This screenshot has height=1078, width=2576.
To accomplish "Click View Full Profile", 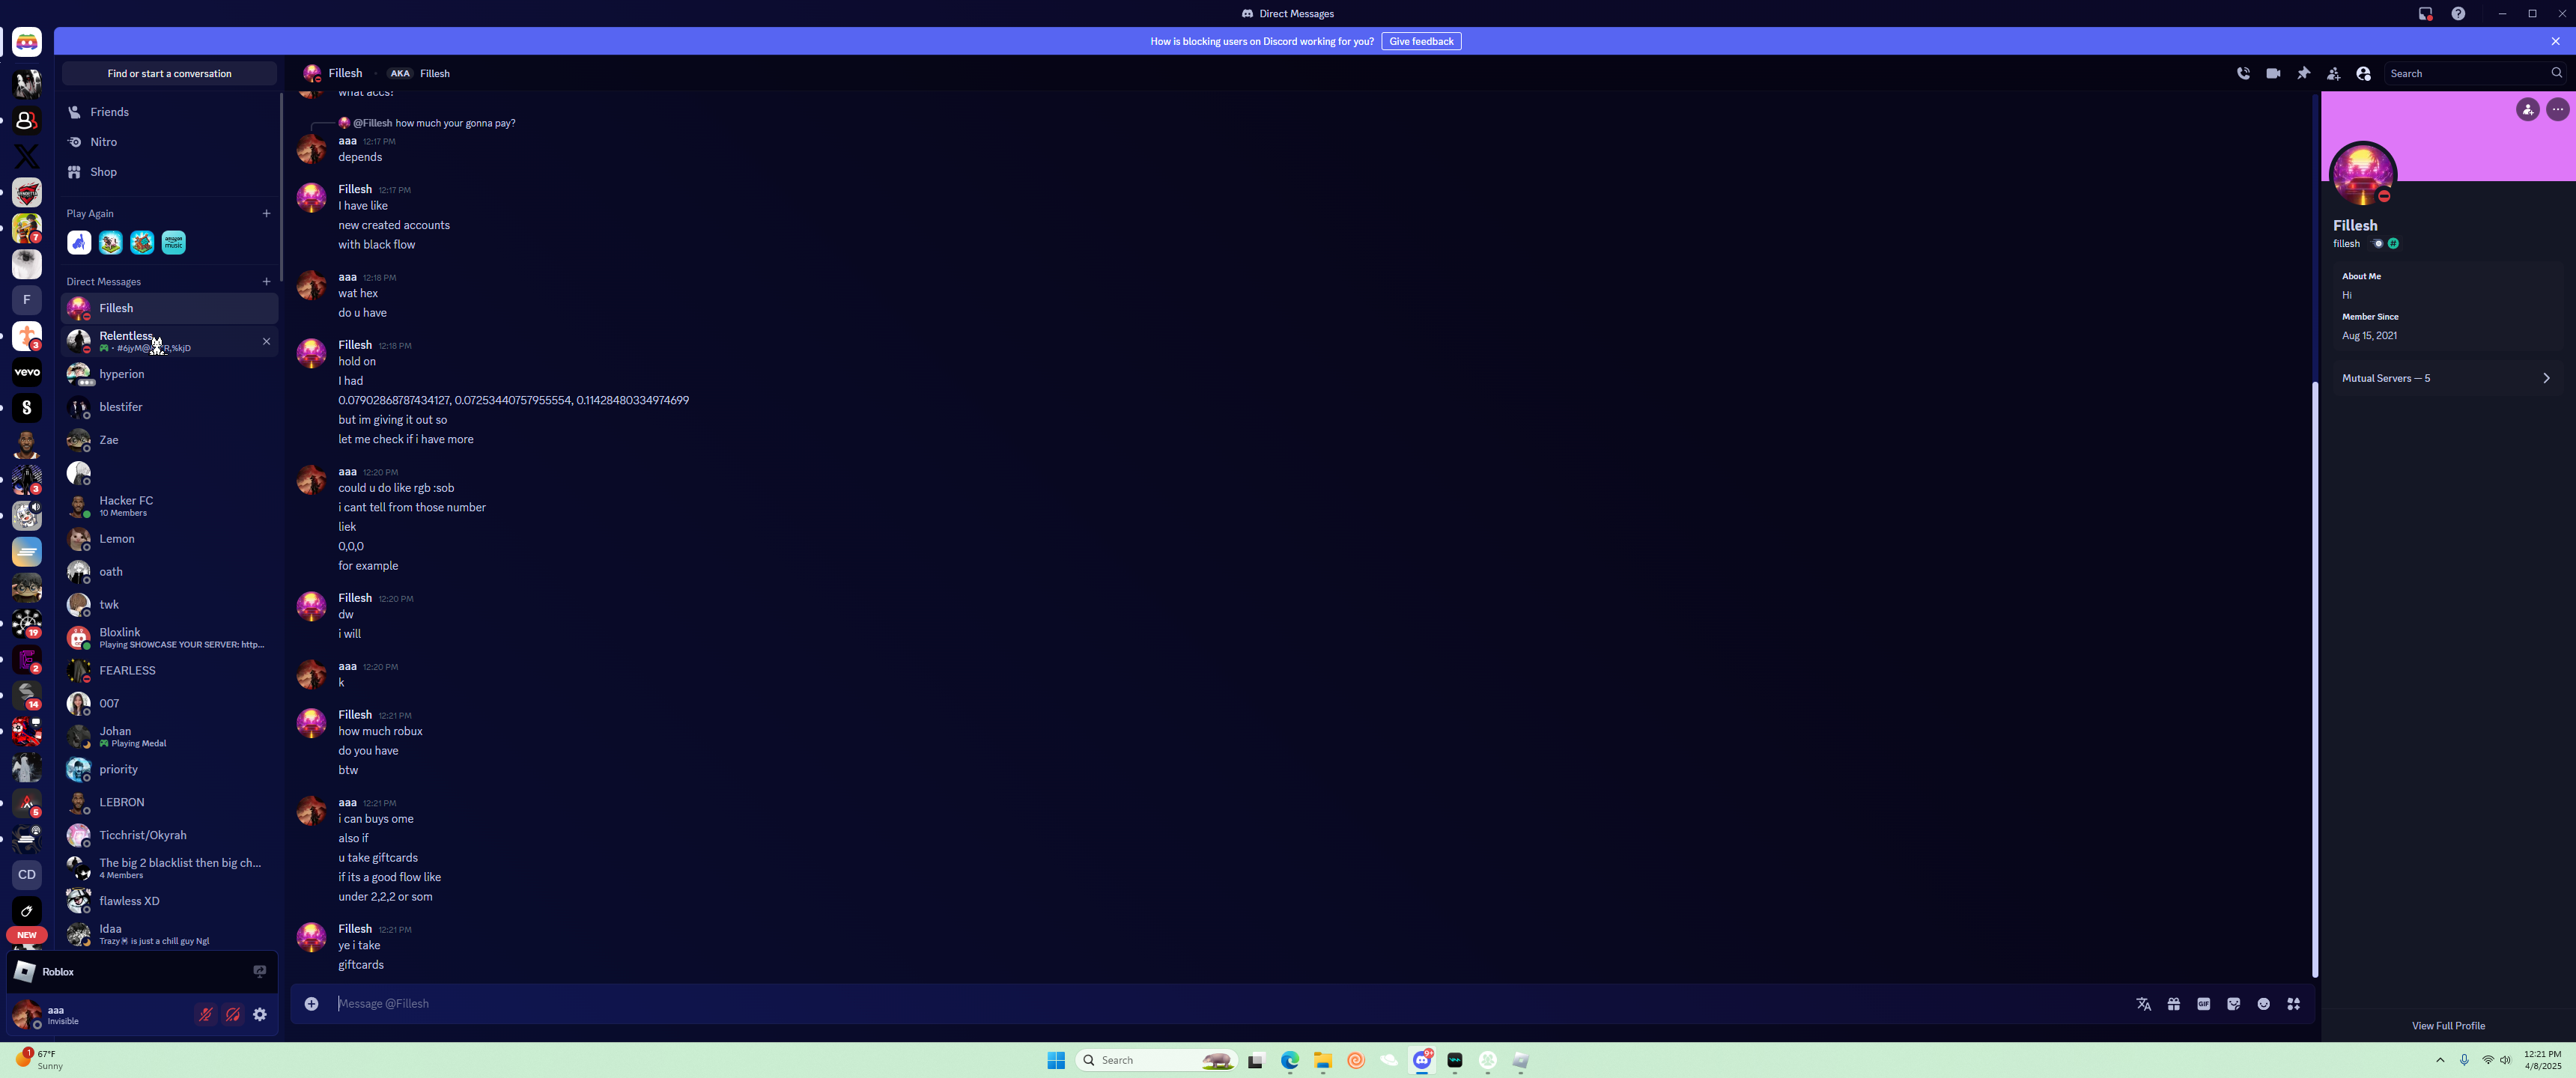I will coord(2447,1025).
